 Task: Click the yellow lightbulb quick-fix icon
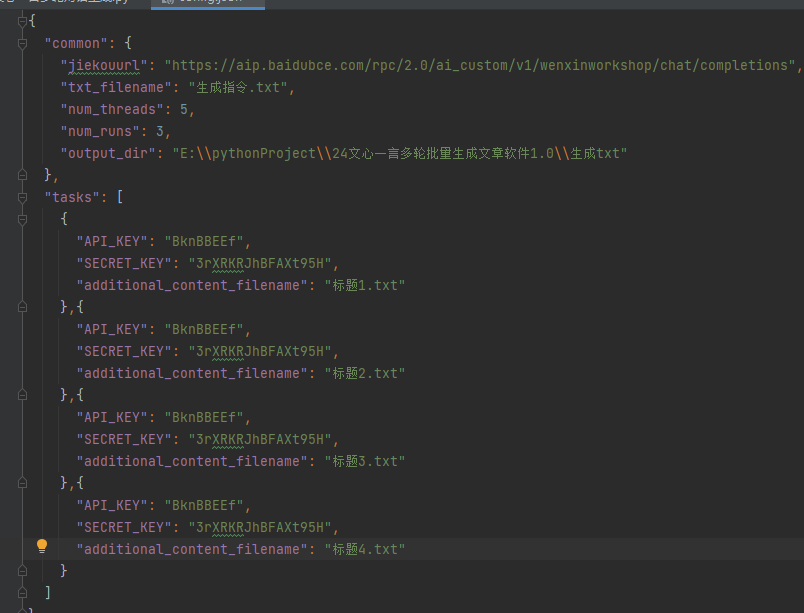(x=42, y=546)
